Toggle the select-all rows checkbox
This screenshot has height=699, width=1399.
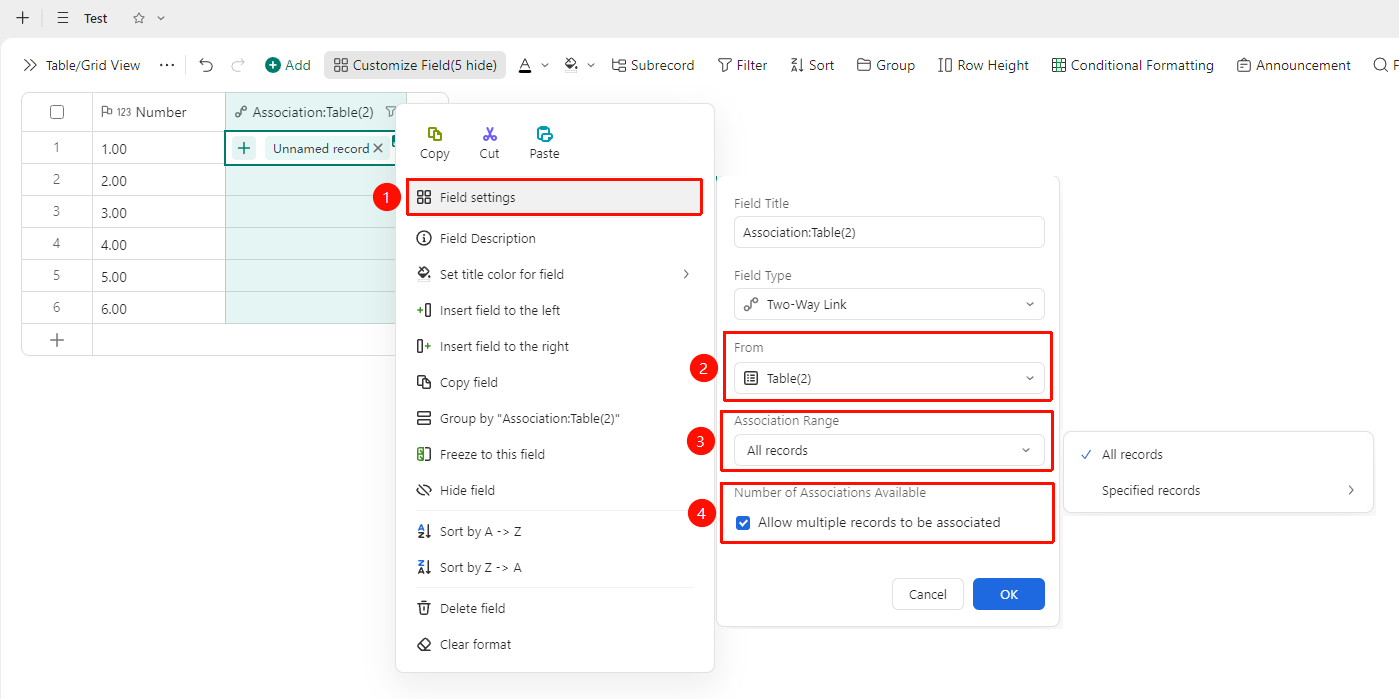pos(57,112)
